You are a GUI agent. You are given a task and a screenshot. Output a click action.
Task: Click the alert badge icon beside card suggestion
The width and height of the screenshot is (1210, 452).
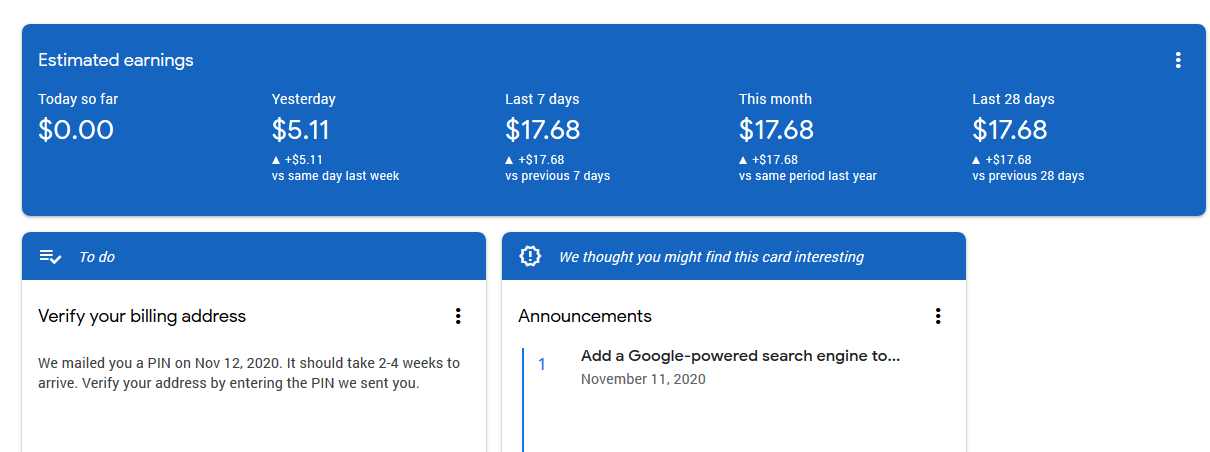click(x=530, y=257)
